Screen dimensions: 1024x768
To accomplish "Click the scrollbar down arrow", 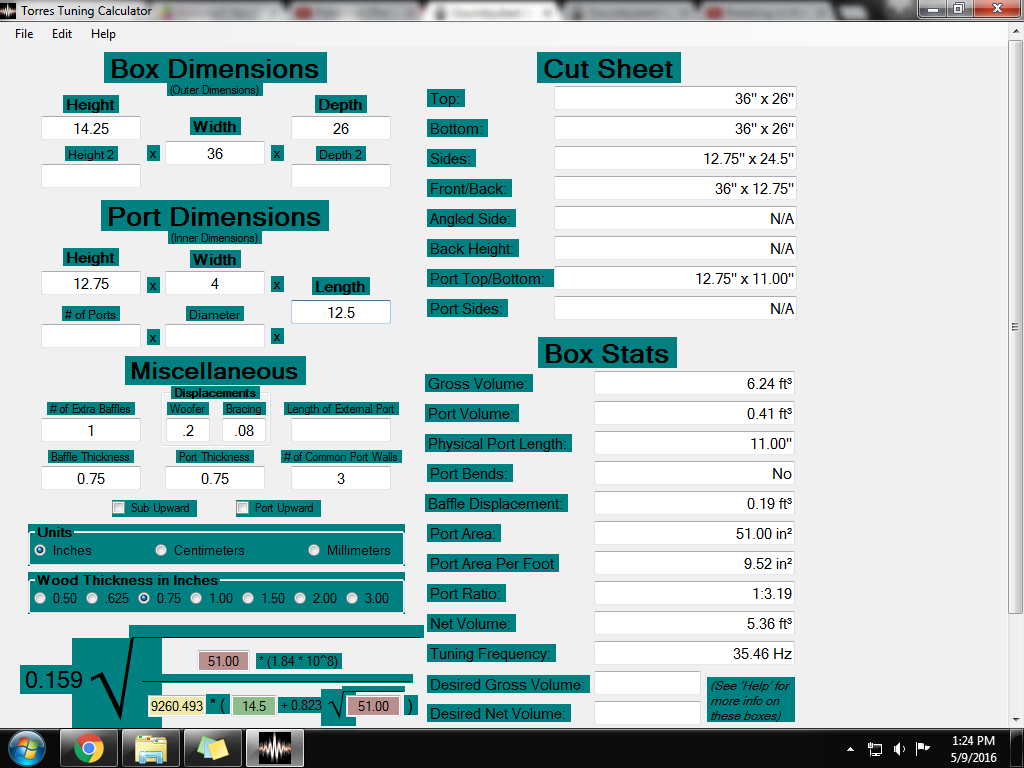I will pos(1015,719).
